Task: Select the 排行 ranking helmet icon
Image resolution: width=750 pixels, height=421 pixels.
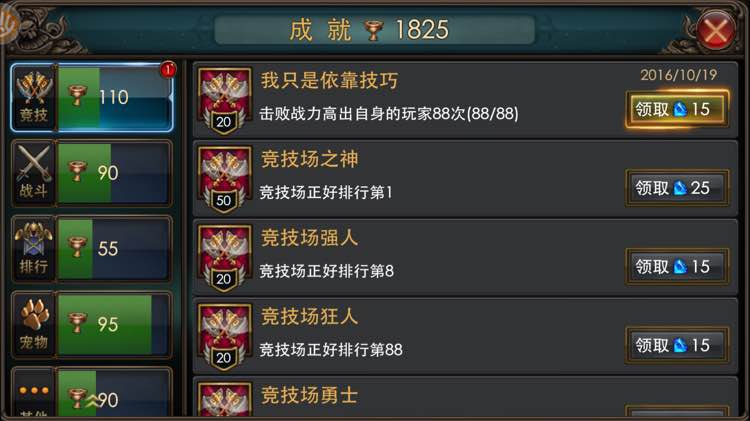Action: click(33, 248)
